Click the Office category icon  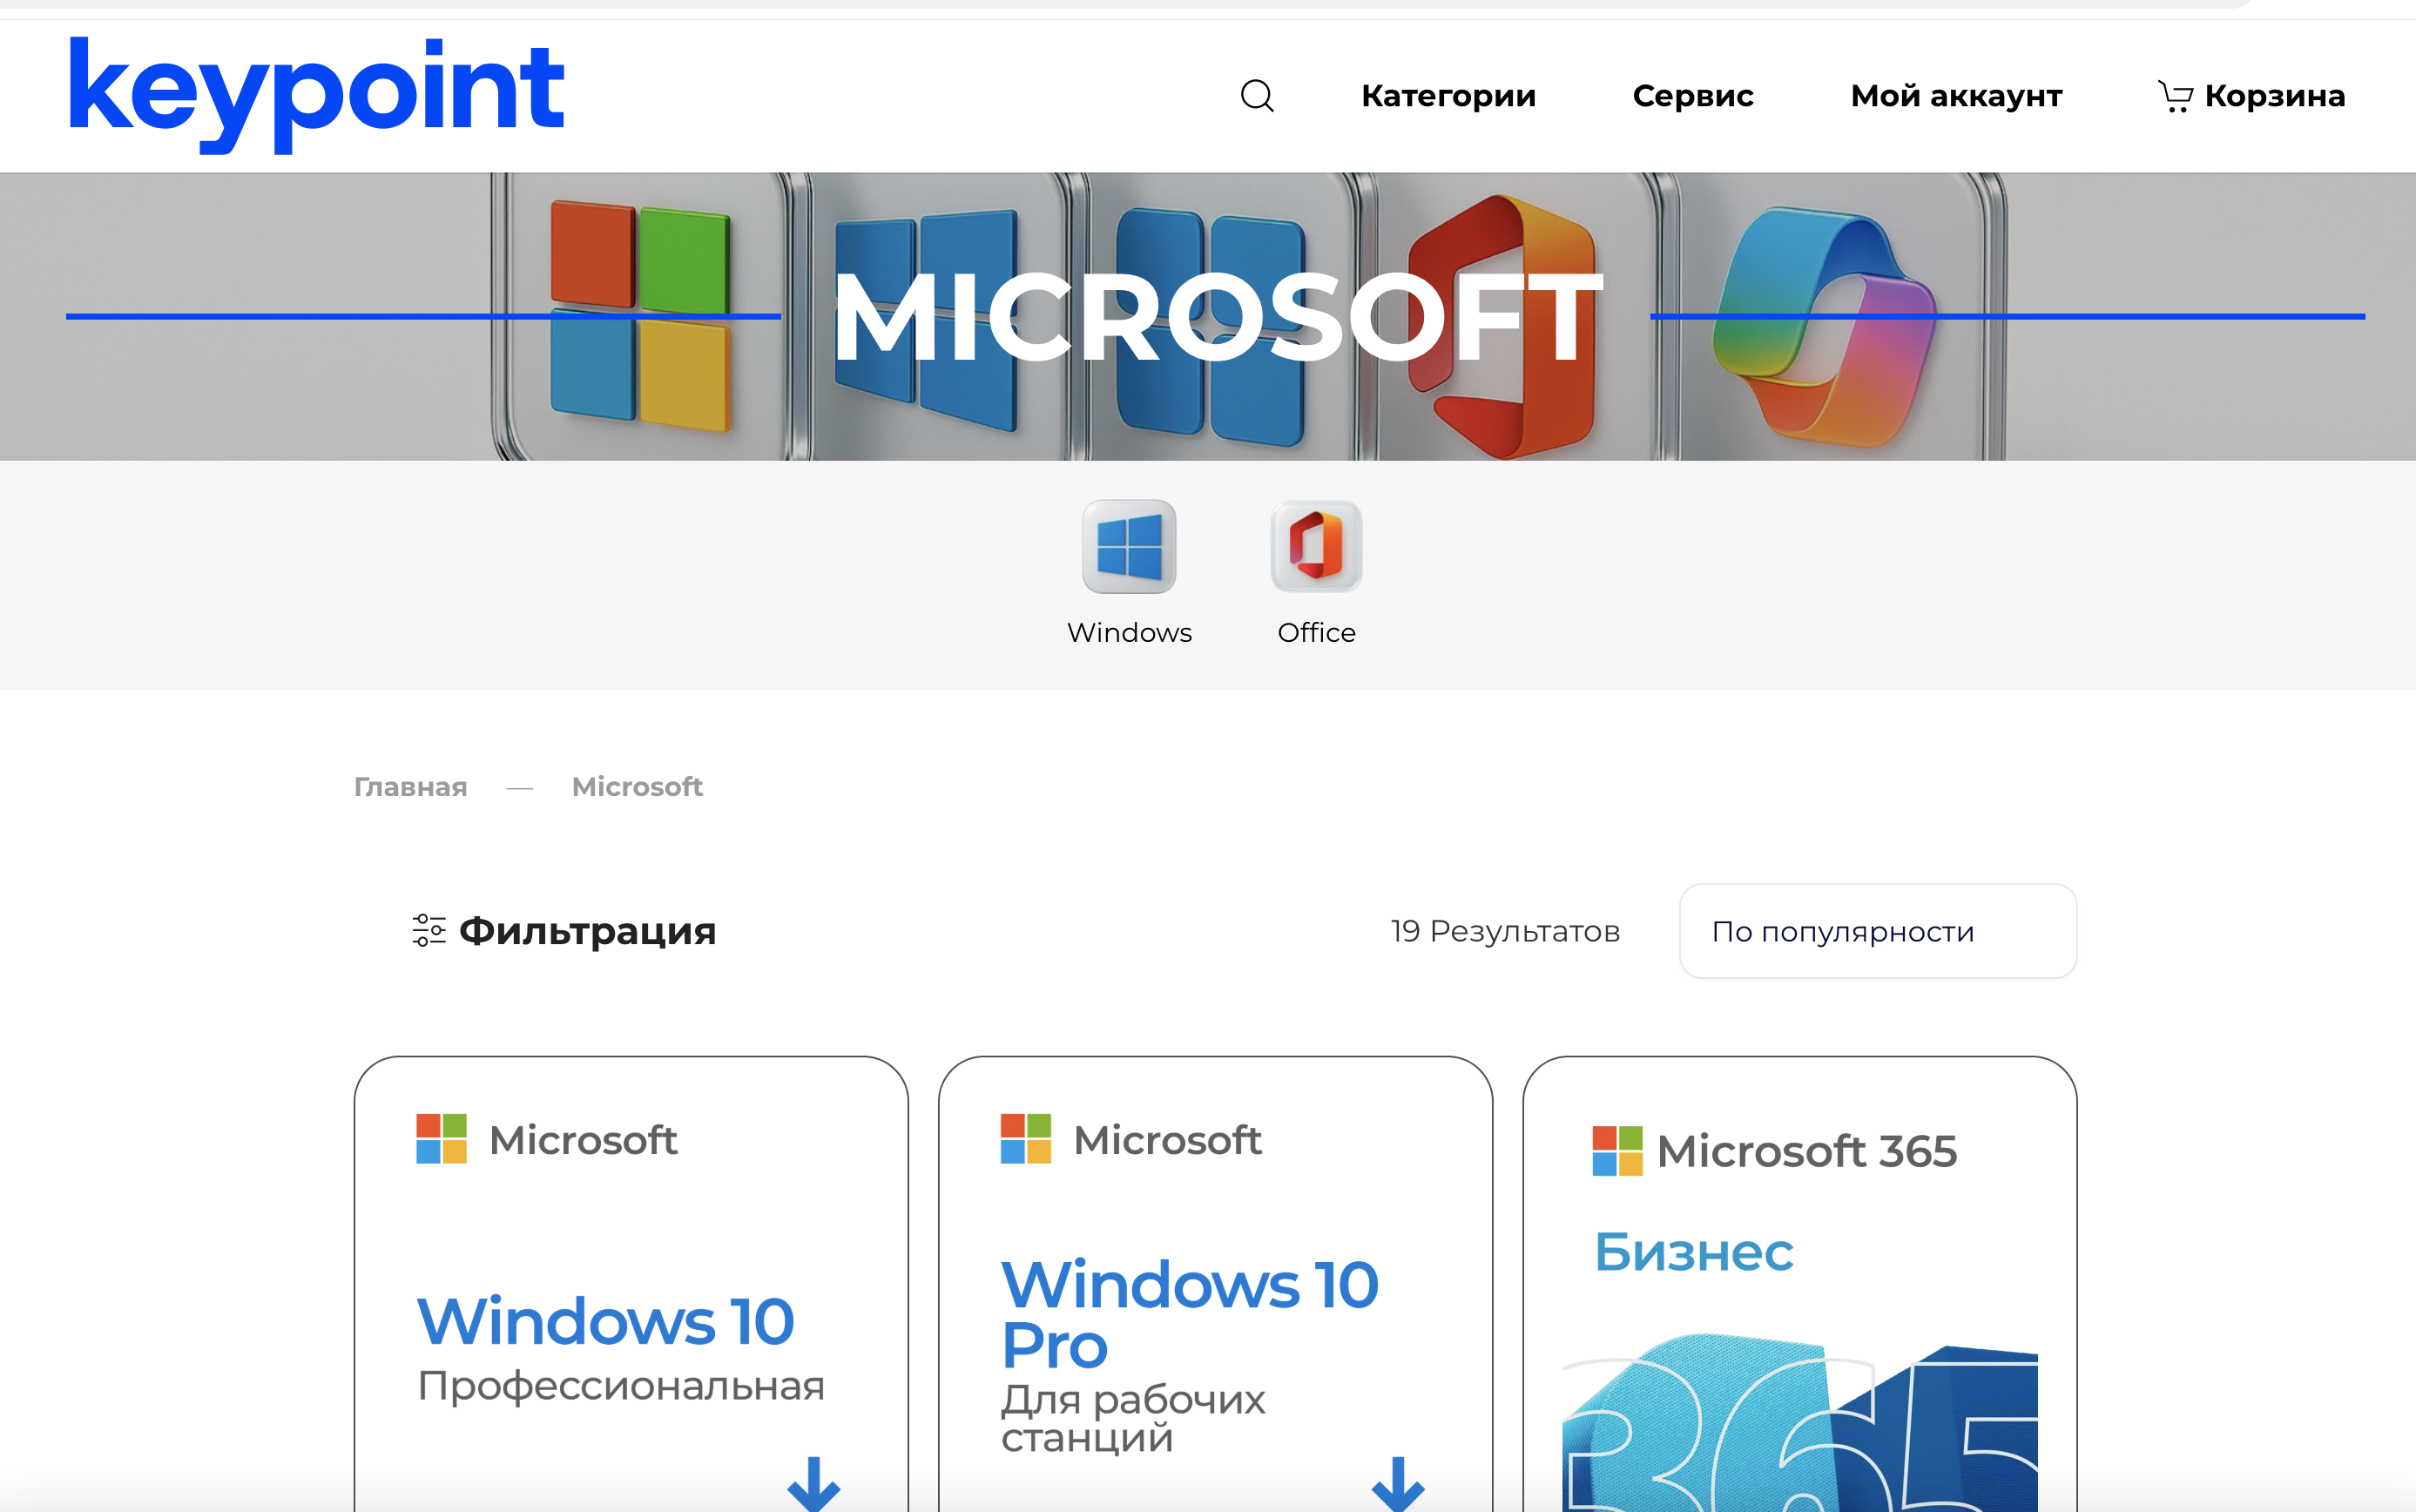[1316, 547]
